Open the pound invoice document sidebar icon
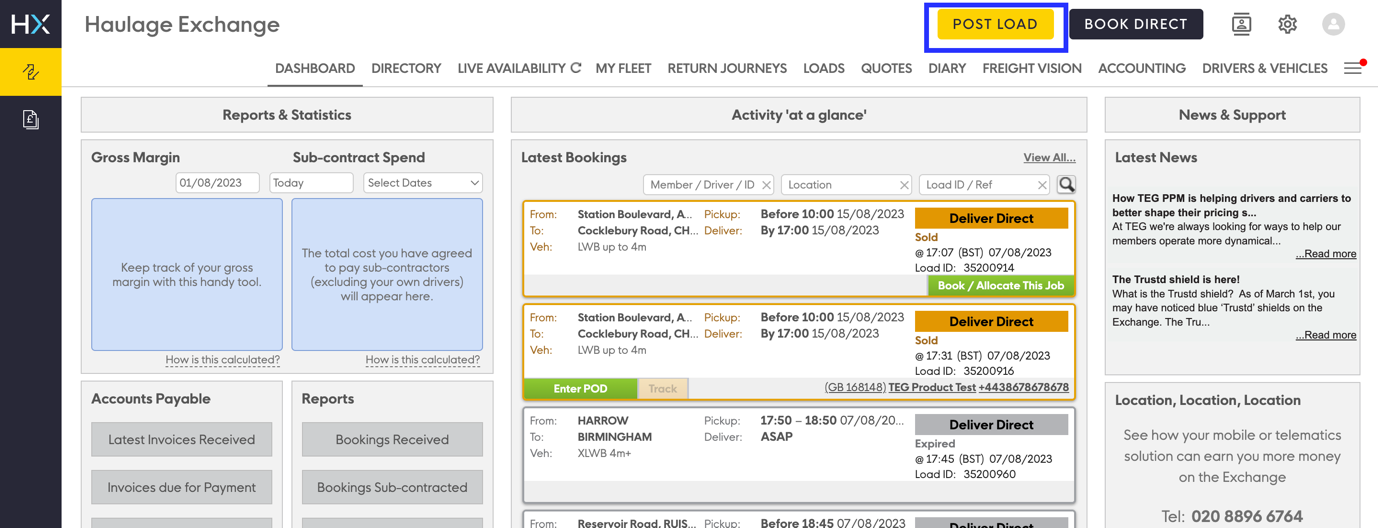 pyautogui.click(x=30, y=120)
